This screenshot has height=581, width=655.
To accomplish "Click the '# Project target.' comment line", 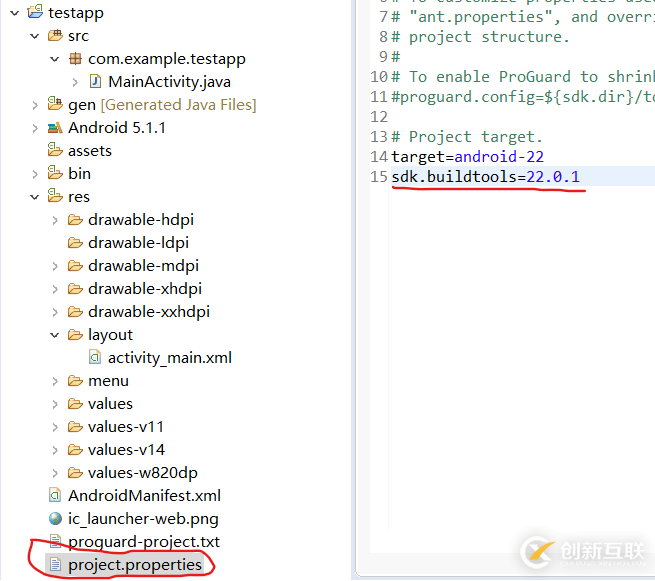I will [467, 137].
